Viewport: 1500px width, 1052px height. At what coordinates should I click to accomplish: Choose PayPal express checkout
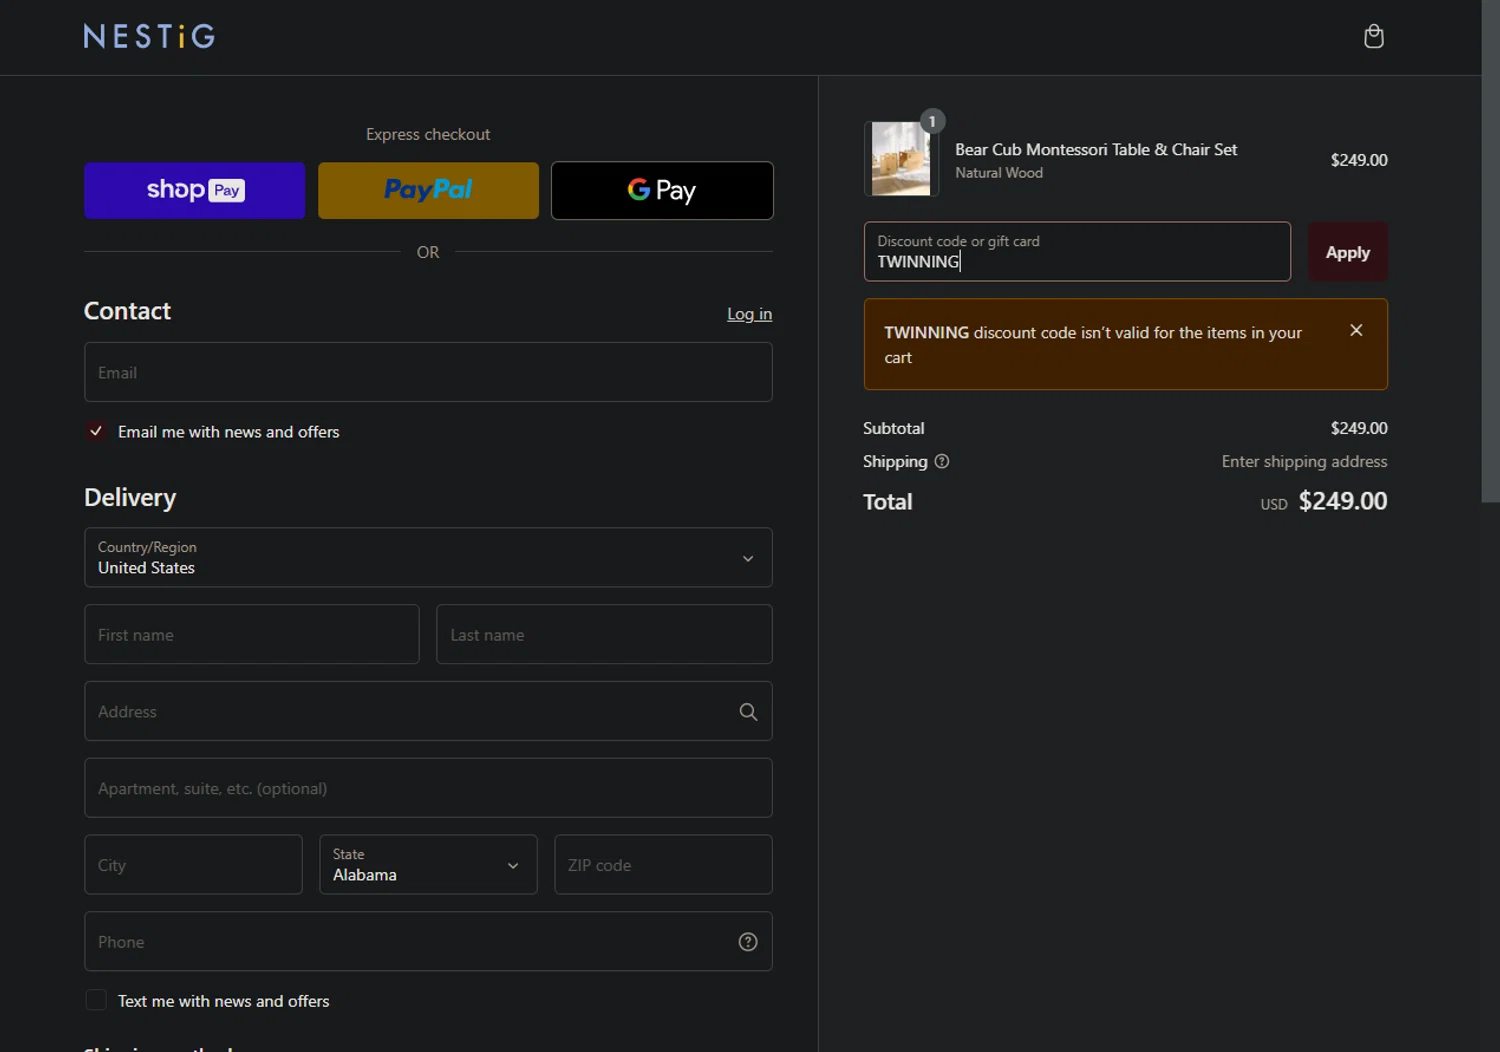click(428, 191)
